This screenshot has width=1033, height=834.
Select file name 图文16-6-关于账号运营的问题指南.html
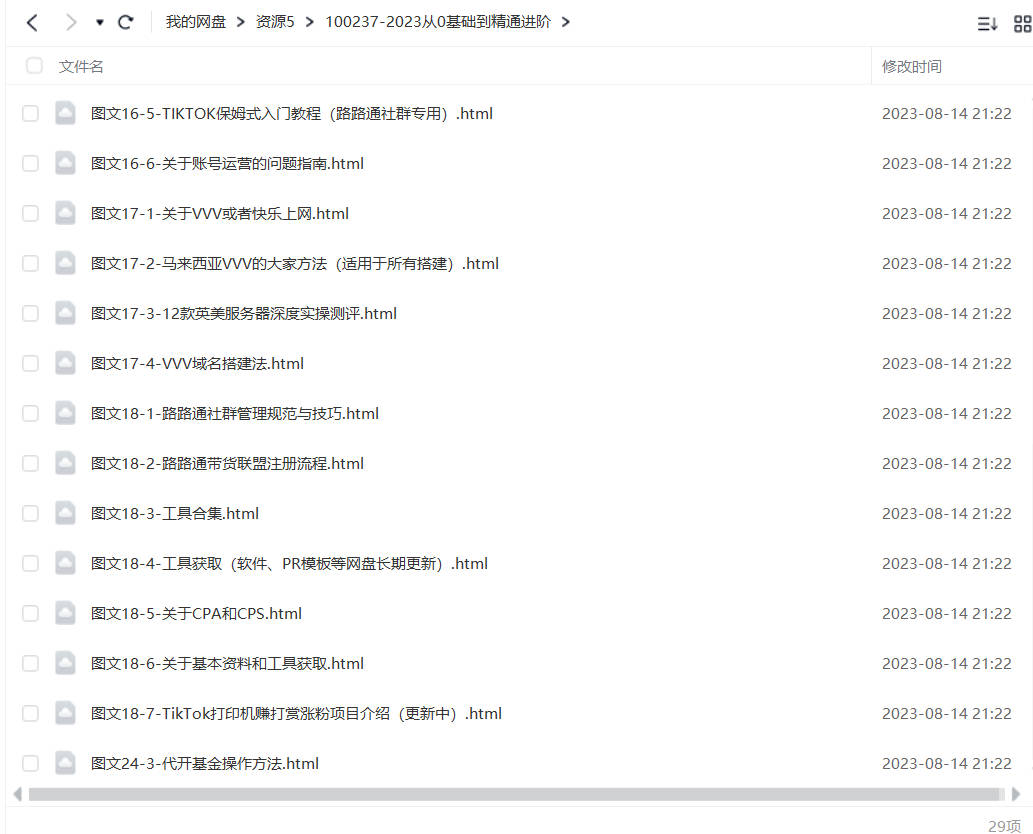[227, 163]
